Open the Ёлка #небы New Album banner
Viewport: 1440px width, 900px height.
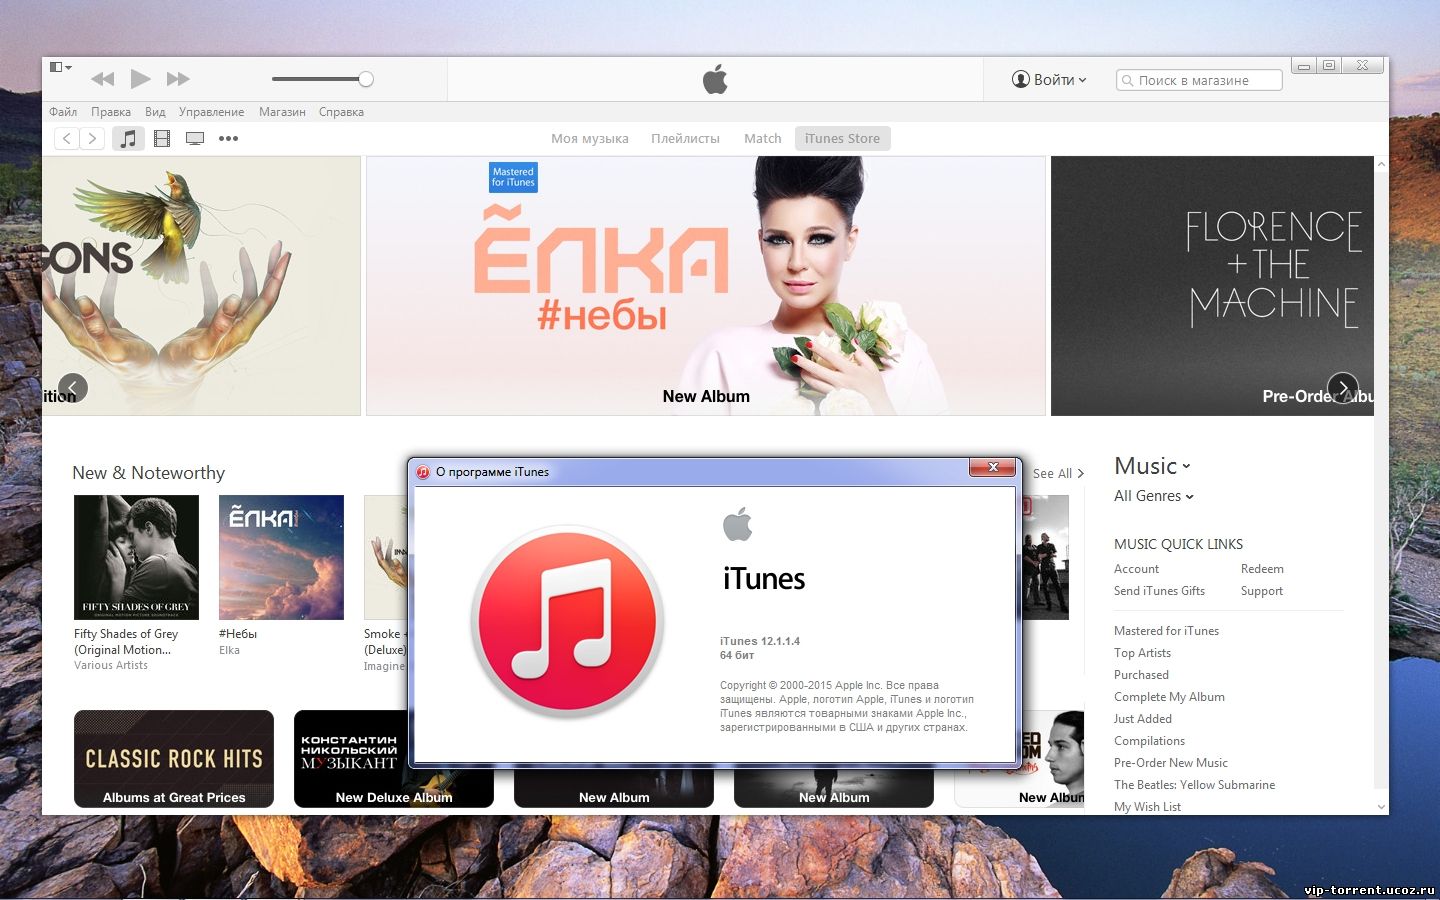tap(705, 285)
